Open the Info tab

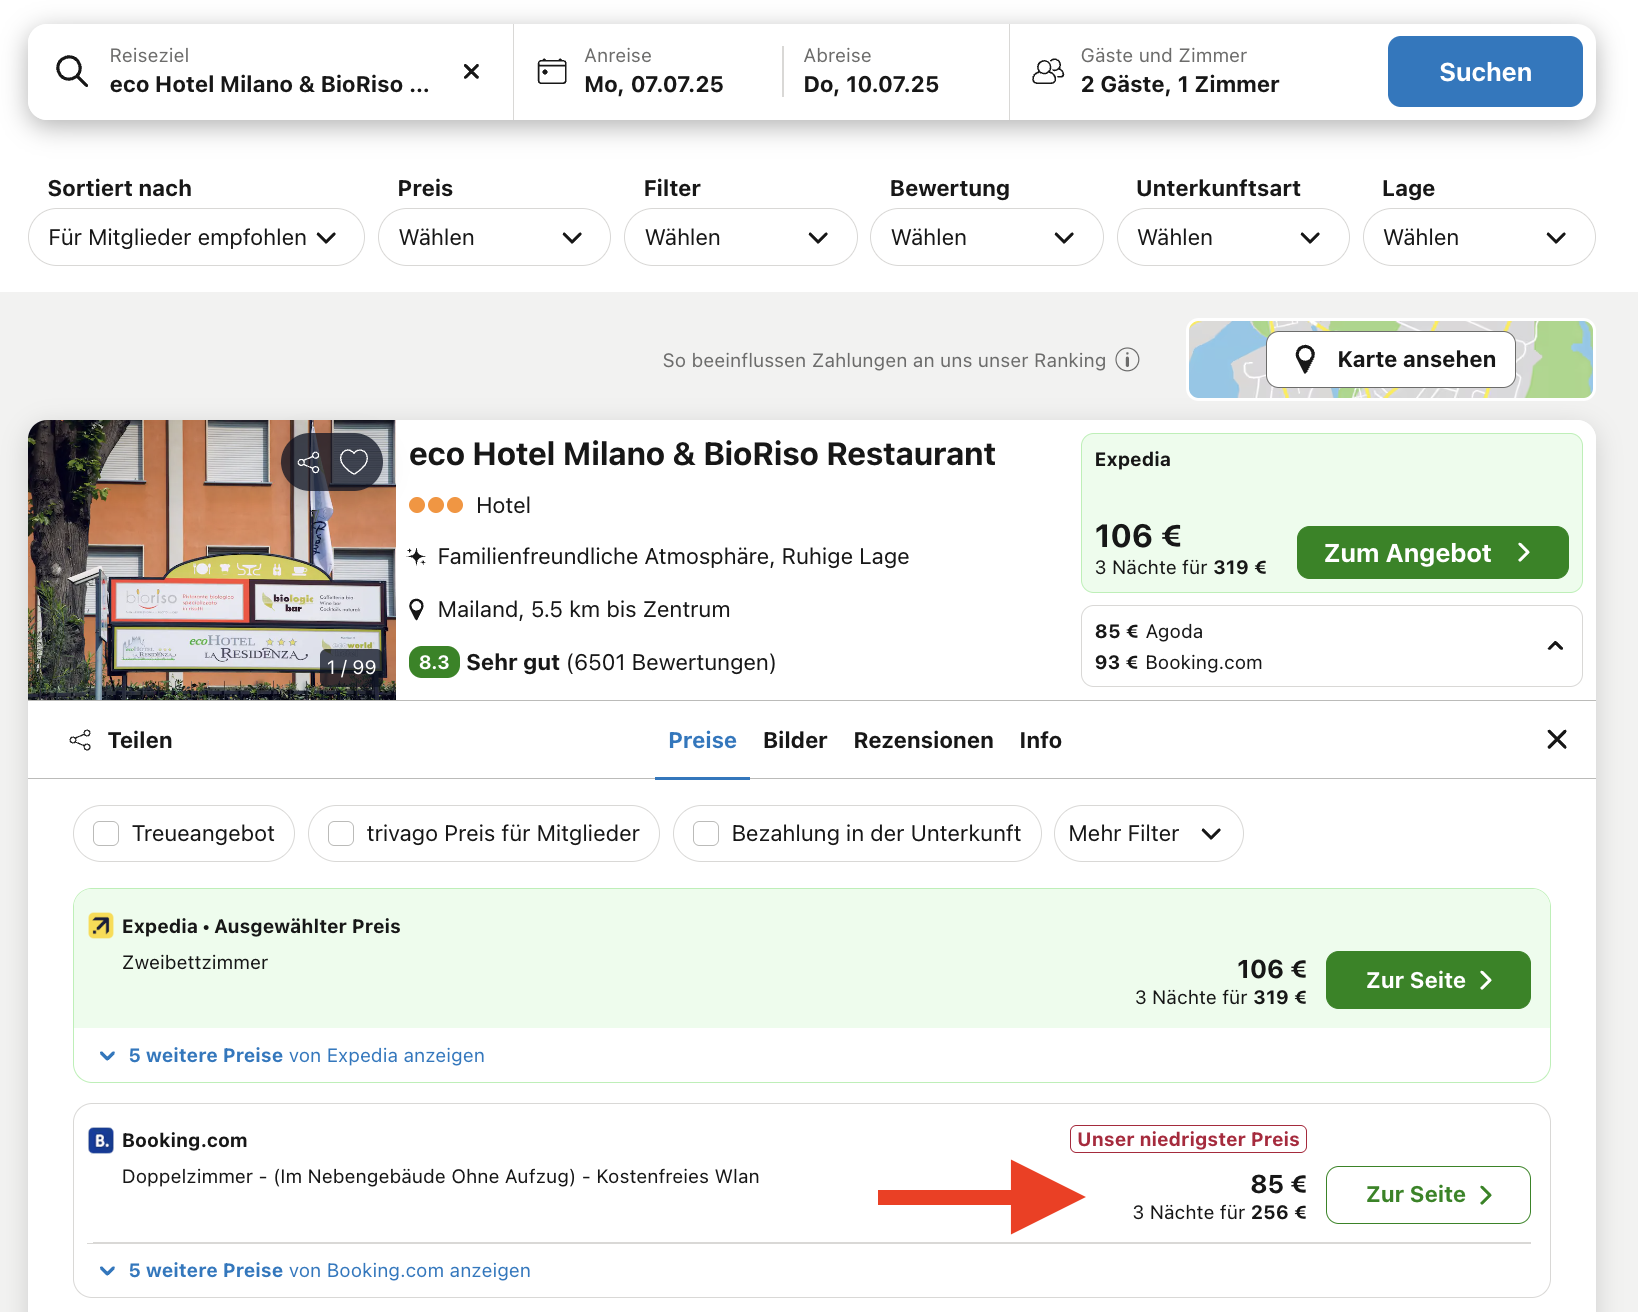coord(1040,740)
